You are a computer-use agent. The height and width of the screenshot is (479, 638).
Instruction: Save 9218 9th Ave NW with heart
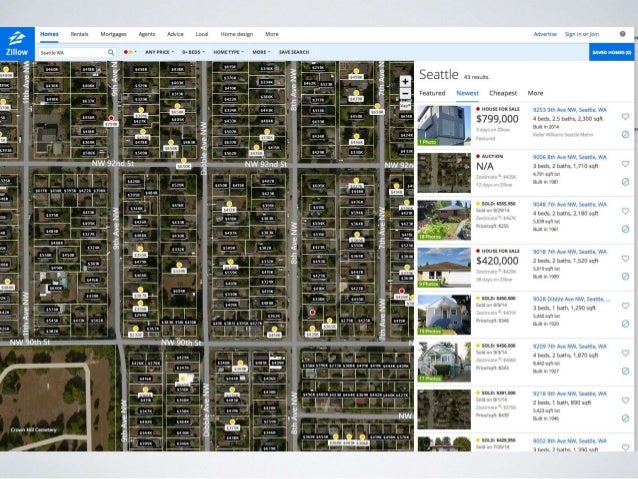point(625,400)
